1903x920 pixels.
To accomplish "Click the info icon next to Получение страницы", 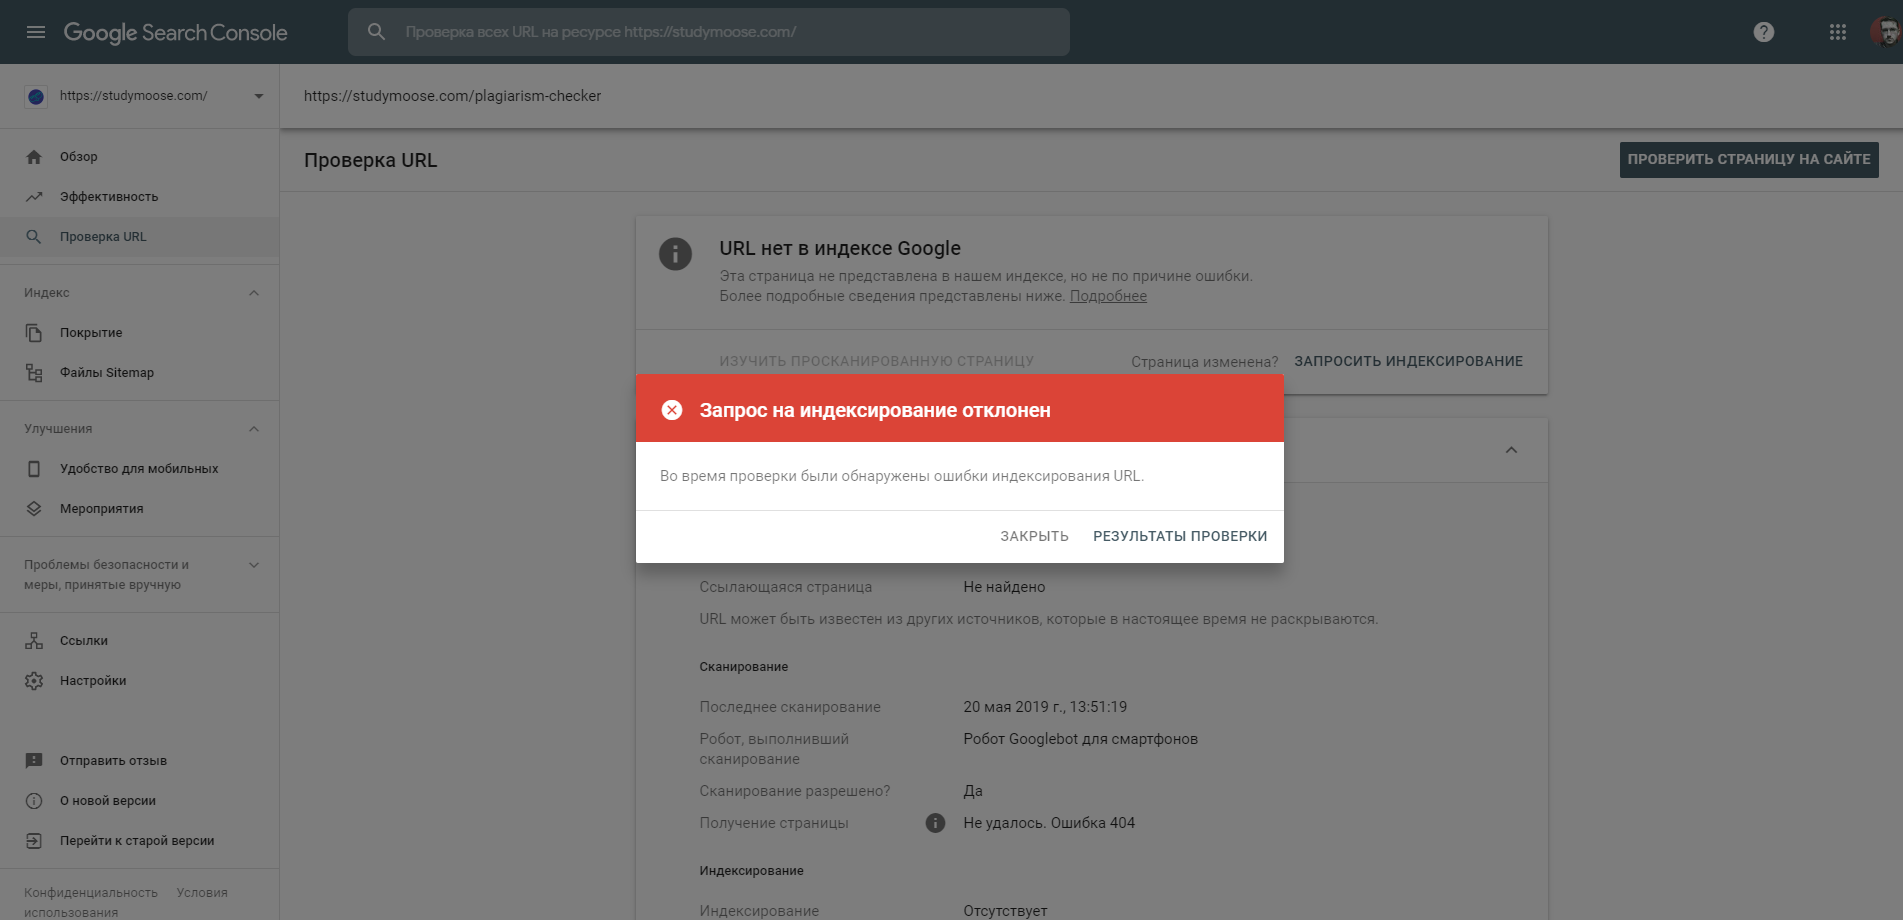I will tap(935, 823).
